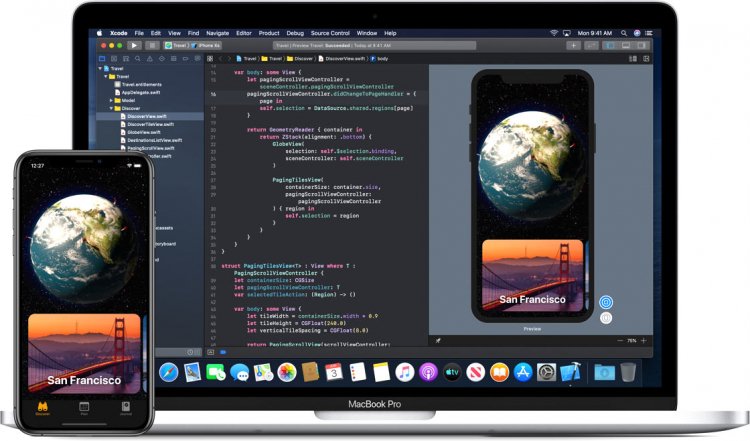Toggle the navigator panel visibility button
This screenshot has height=441, width=750.
[610, 45]
